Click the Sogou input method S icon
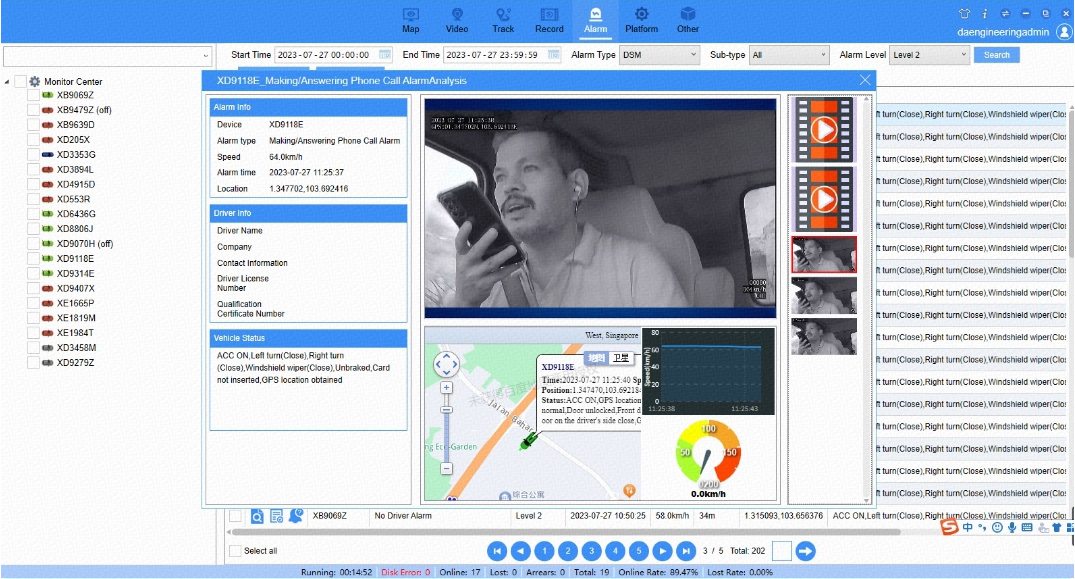Viewport: 1075px width, 579px height. (950, 527)
